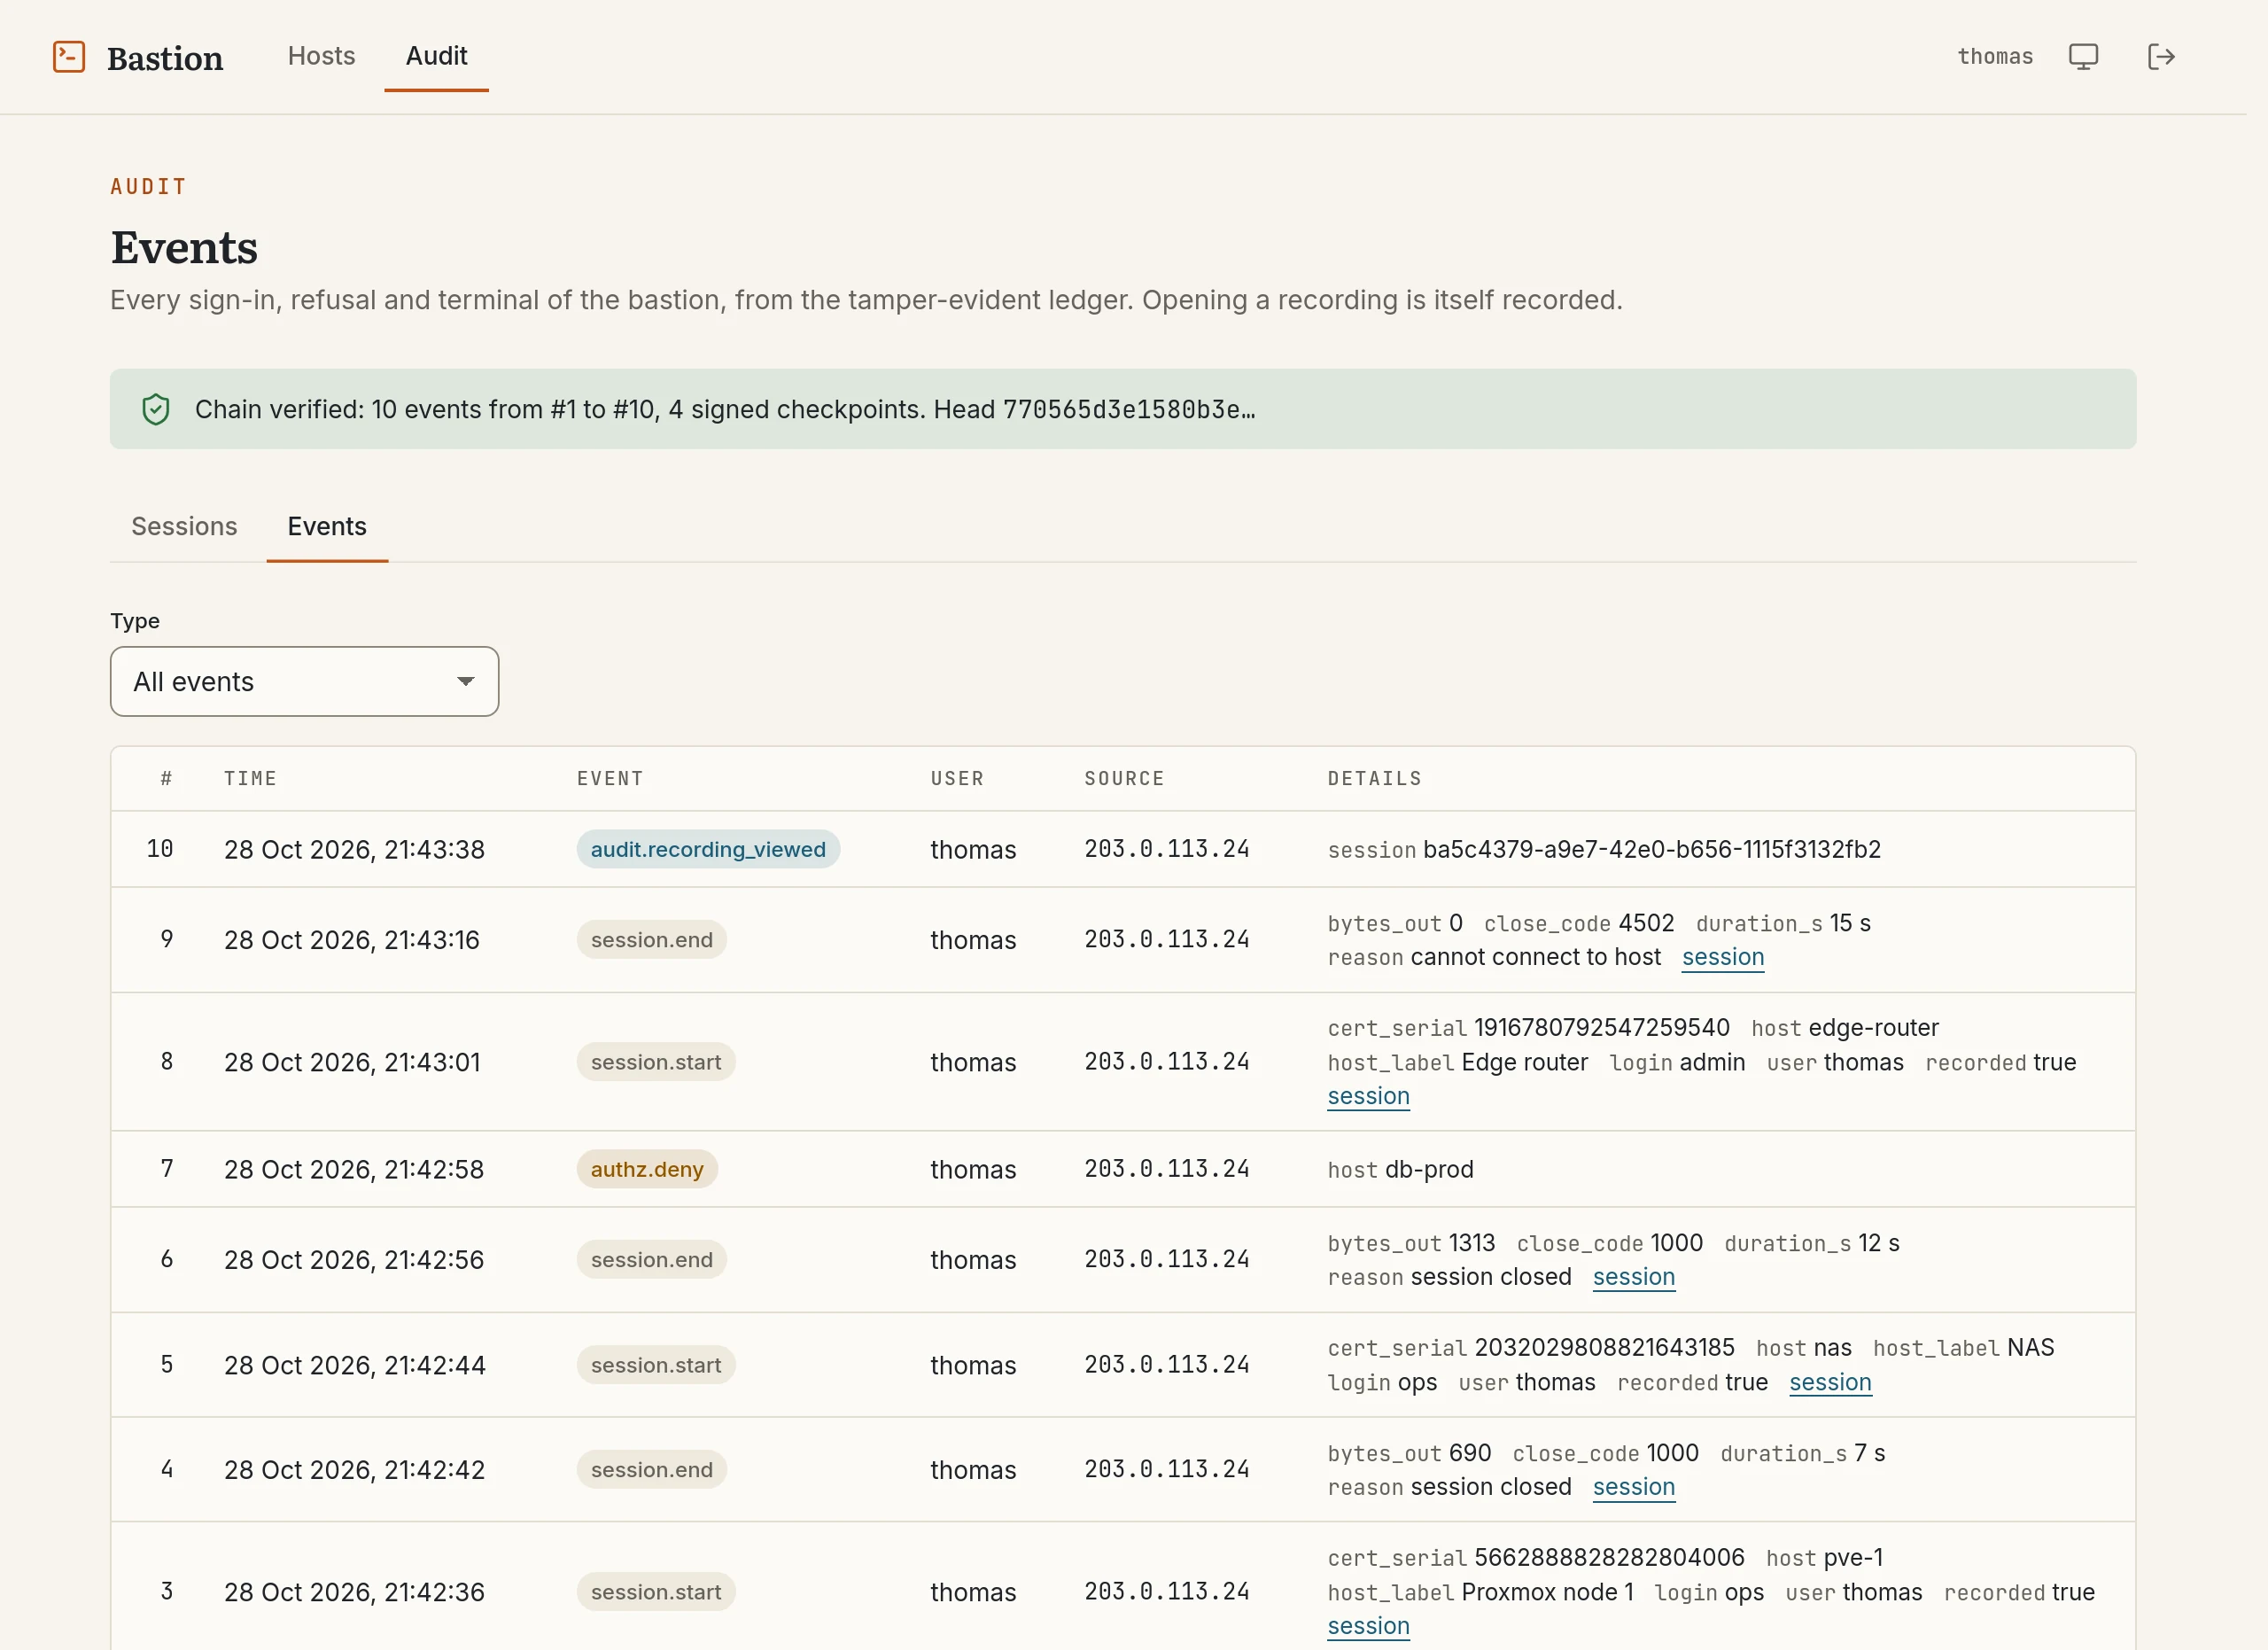This screenshot has height=1650, width=2268.
Task: Click user thomas in event 7 row
Action: click(x=973, y=1169)
